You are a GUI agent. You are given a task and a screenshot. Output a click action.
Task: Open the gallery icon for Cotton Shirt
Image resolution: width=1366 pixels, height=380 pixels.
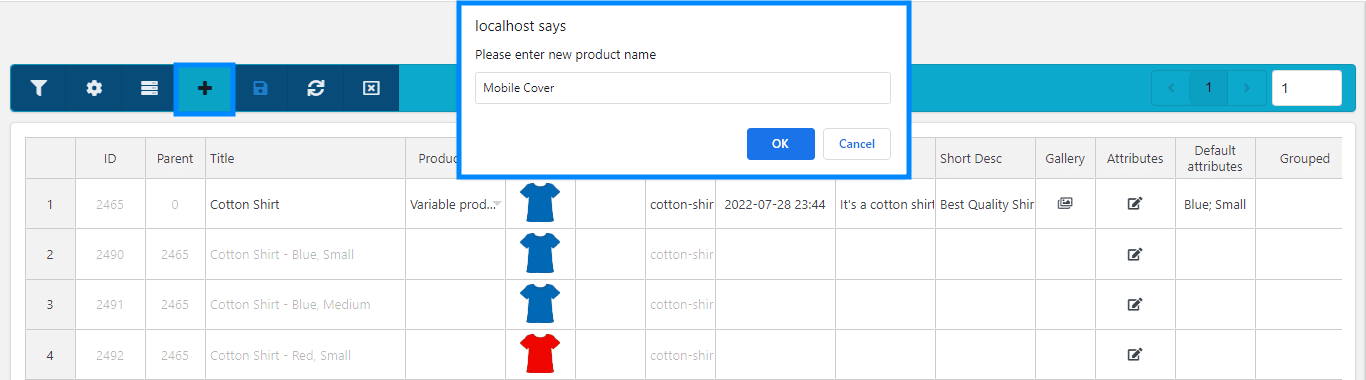click(1065, 203)
